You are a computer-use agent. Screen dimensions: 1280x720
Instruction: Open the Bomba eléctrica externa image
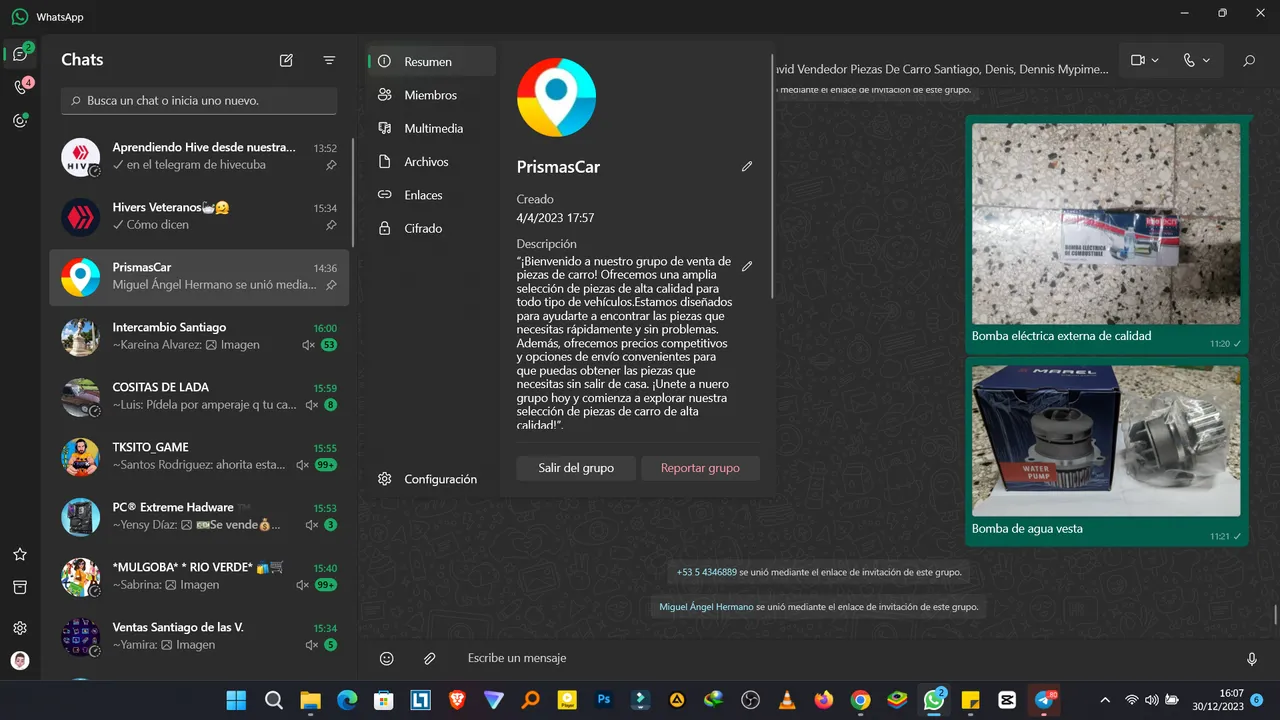click(1106, 223)
